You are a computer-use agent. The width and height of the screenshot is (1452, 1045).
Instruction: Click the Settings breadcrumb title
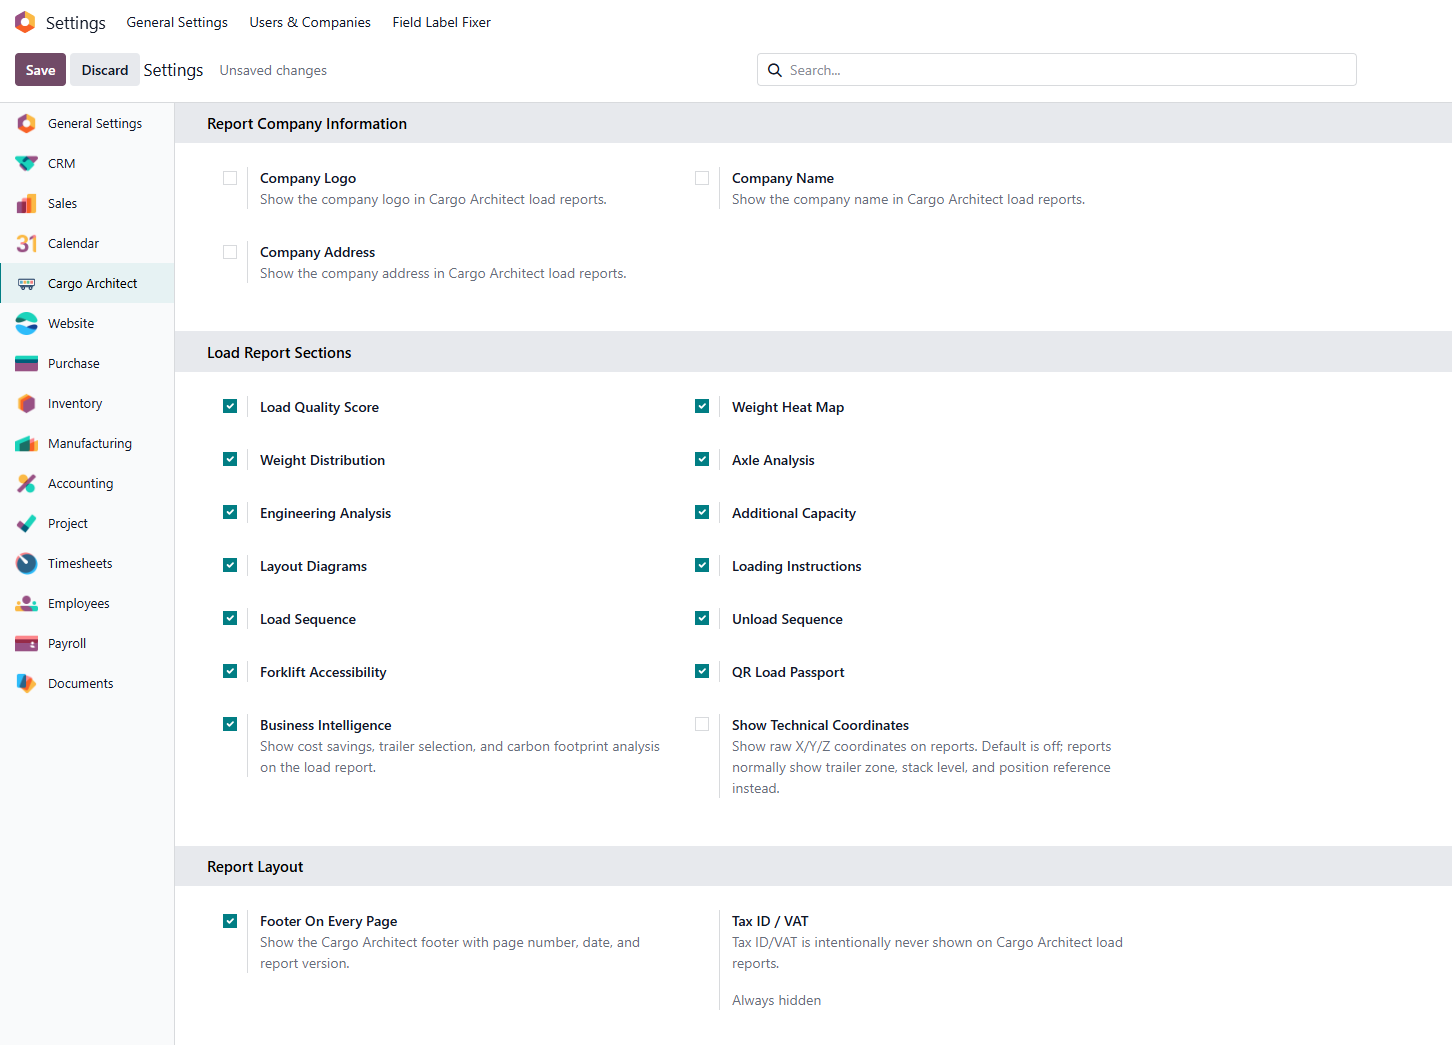point(173,70)
